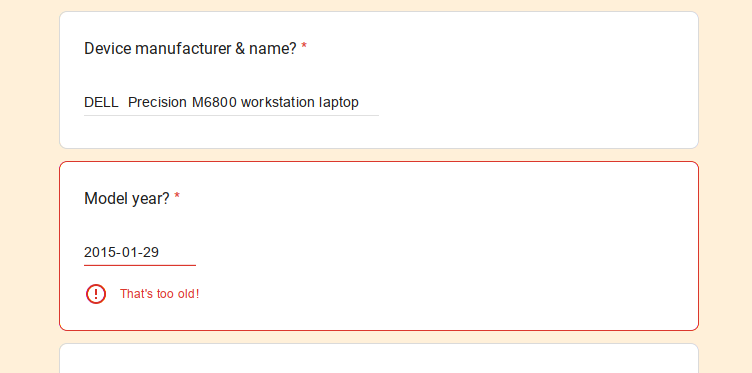Click the red exclamation error icon
Viewport: 752px width, 373px height.
(96, 294)
